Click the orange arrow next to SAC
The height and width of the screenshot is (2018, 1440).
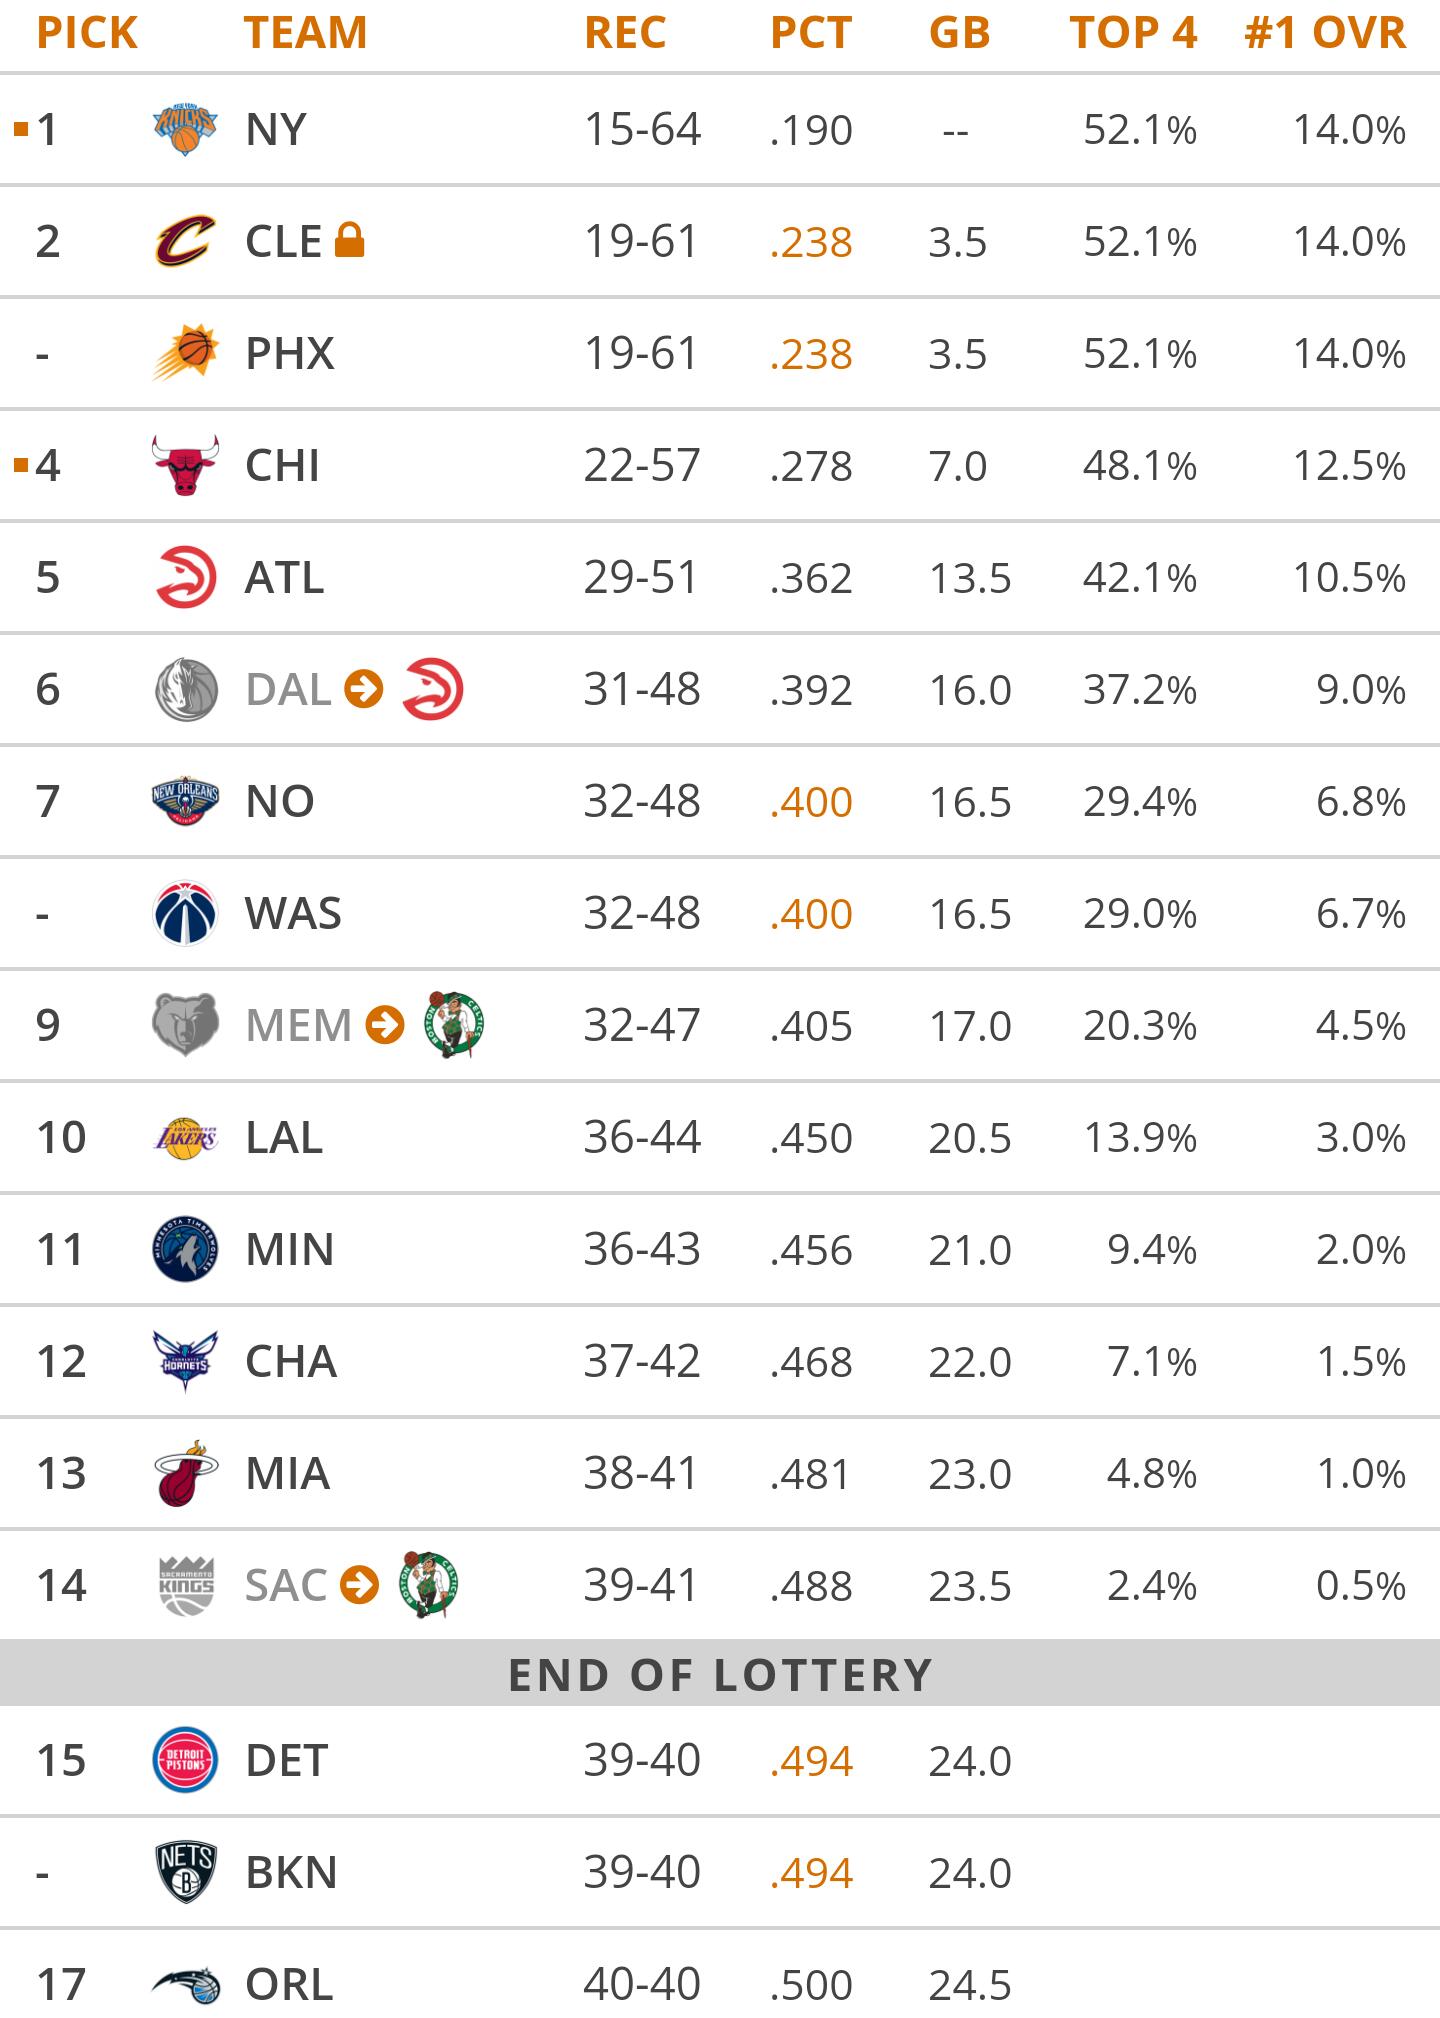(359, 1585)
